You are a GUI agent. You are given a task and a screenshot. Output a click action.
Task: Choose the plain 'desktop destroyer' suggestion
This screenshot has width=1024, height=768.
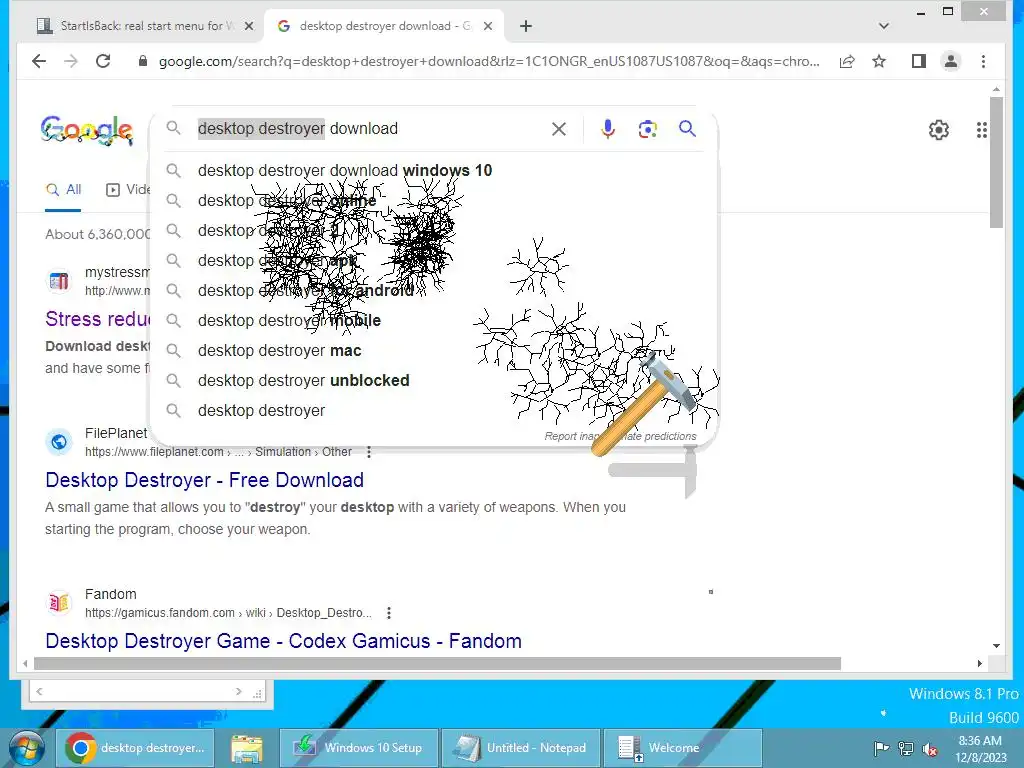pos(261,411)
